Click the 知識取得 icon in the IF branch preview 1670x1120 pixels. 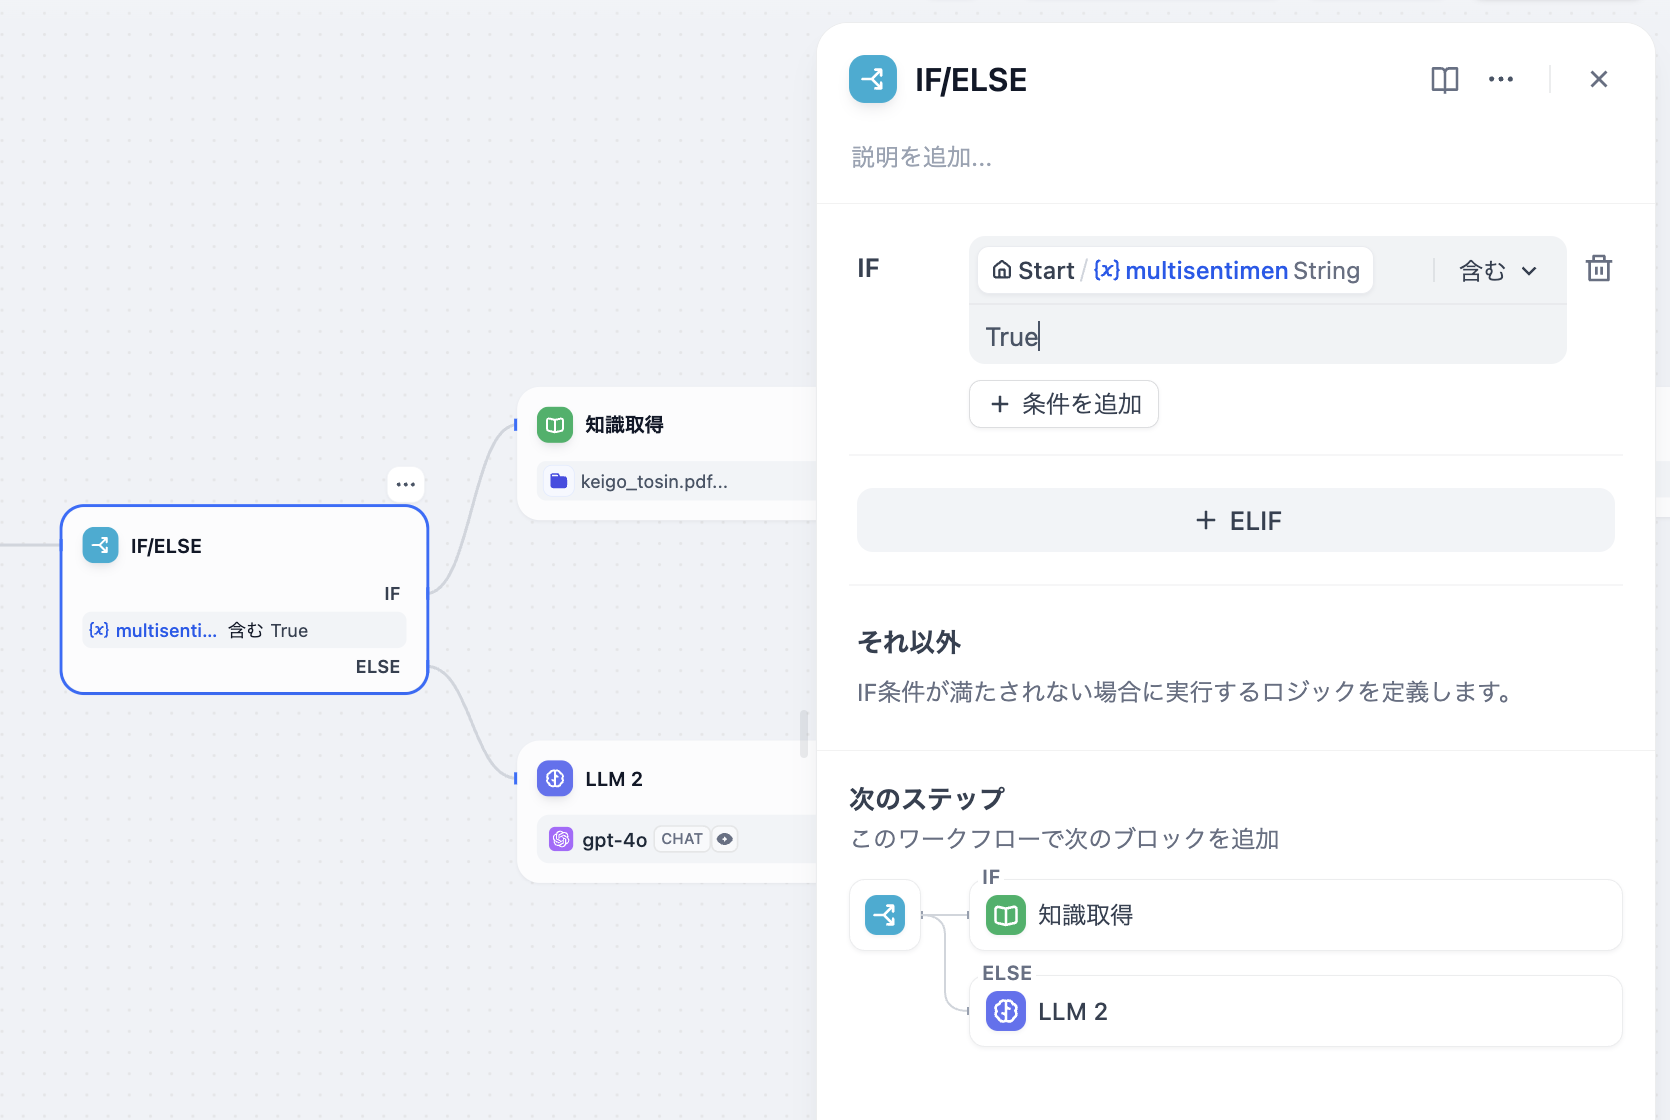pyautogui.click(x=1005, y=914)
